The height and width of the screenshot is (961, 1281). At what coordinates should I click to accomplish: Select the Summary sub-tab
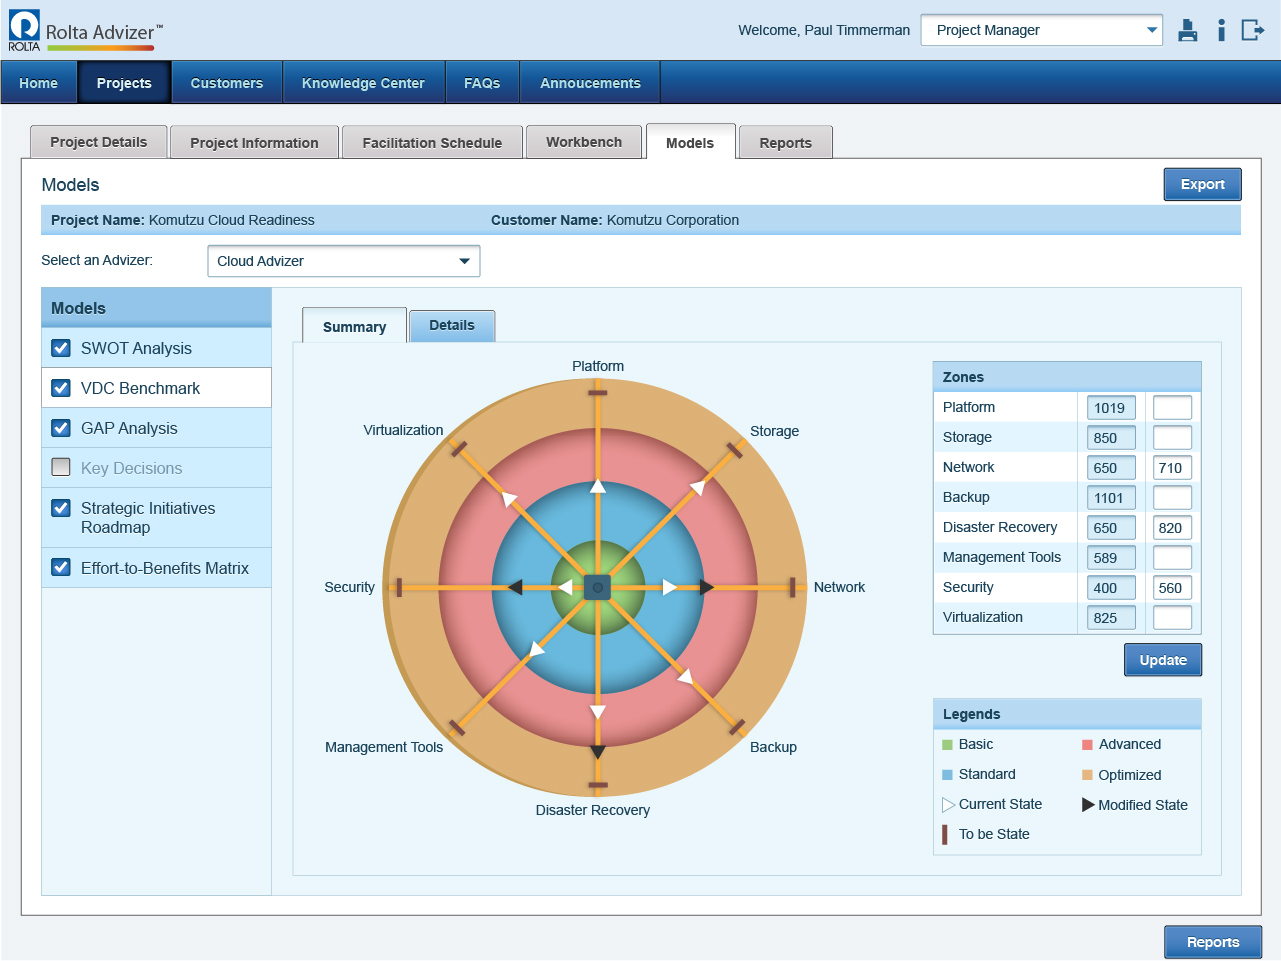tap(354, 326)
